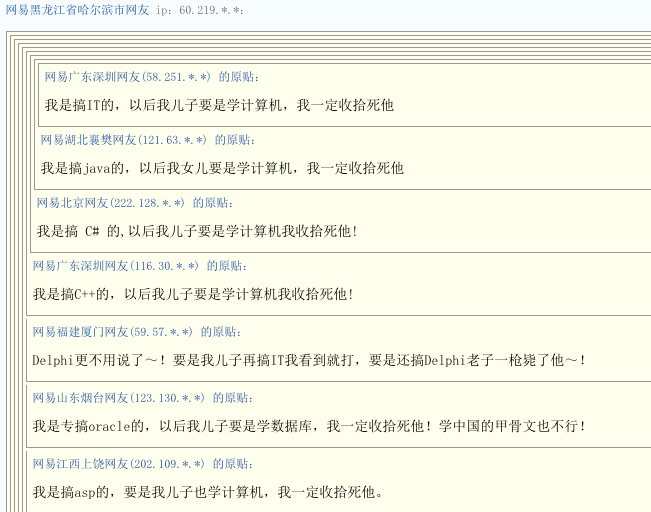Click the 网易江西上饶网友 (202.109.*.*) author link
Viewport: 651px width, 512px height.
coord(118,463)
